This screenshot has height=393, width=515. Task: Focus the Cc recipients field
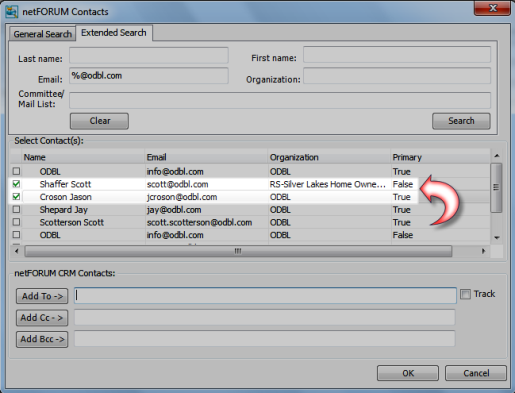(x=265, y=317)
